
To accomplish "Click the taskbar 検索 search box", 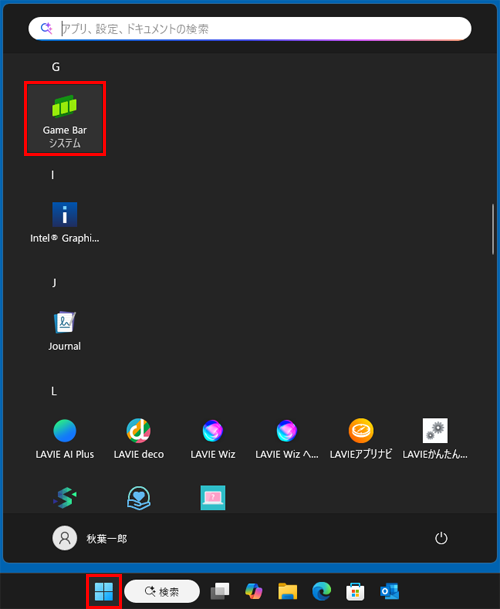I will tap(162, 592).
